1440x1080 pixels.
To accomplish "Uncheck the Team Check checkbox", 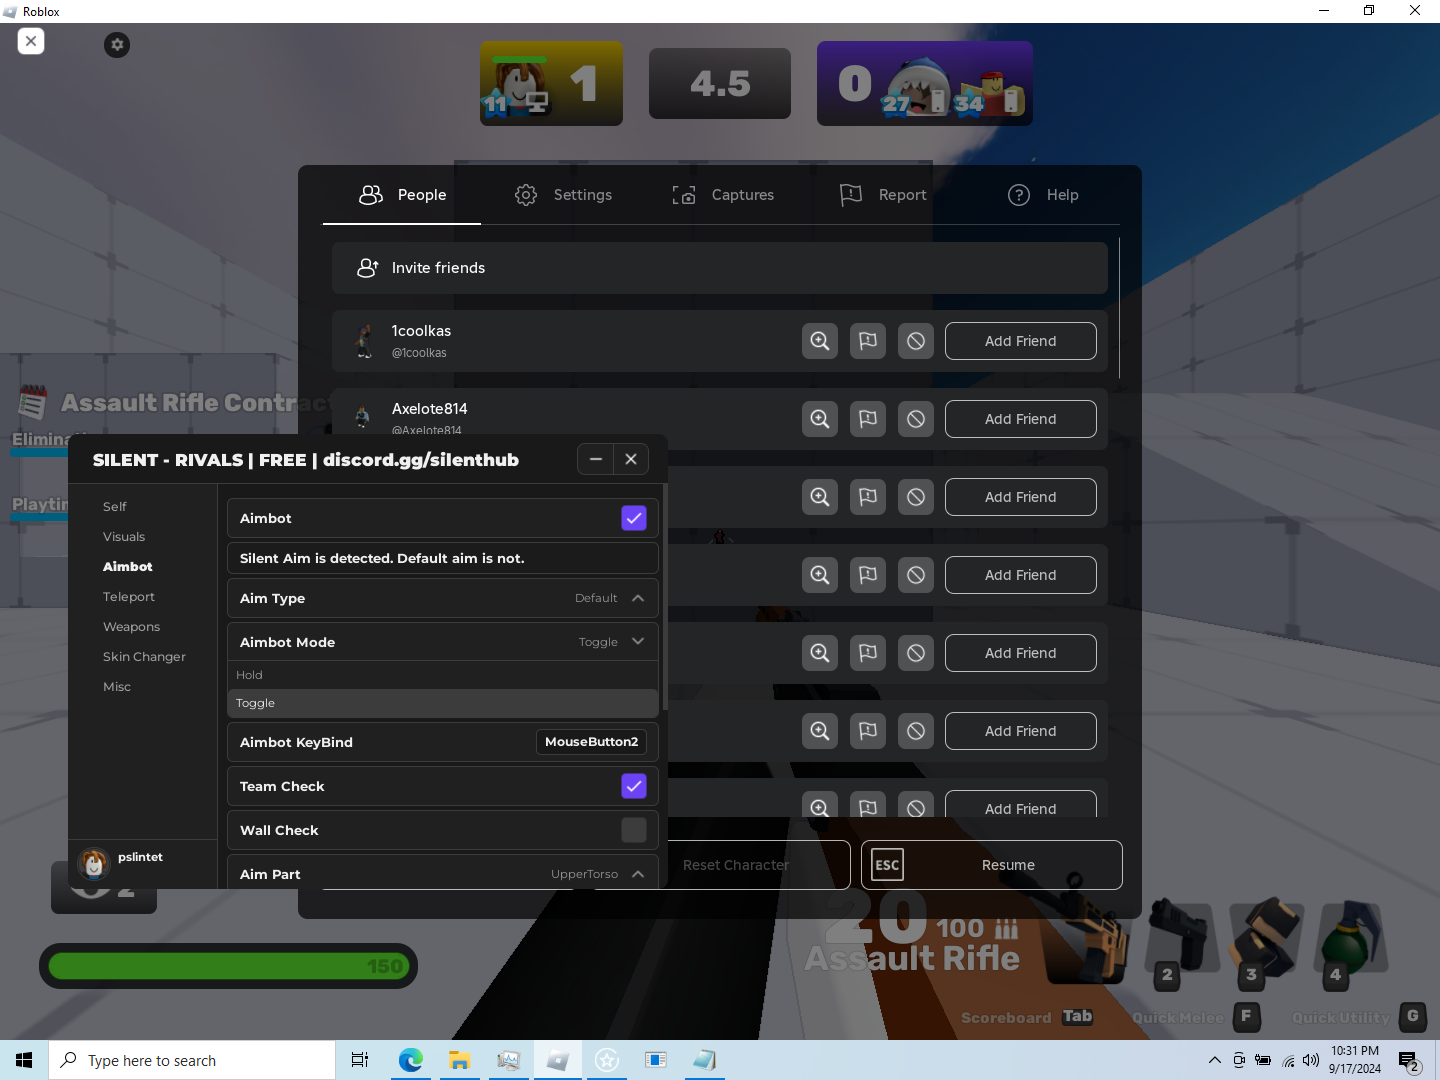I will (634, 786).
